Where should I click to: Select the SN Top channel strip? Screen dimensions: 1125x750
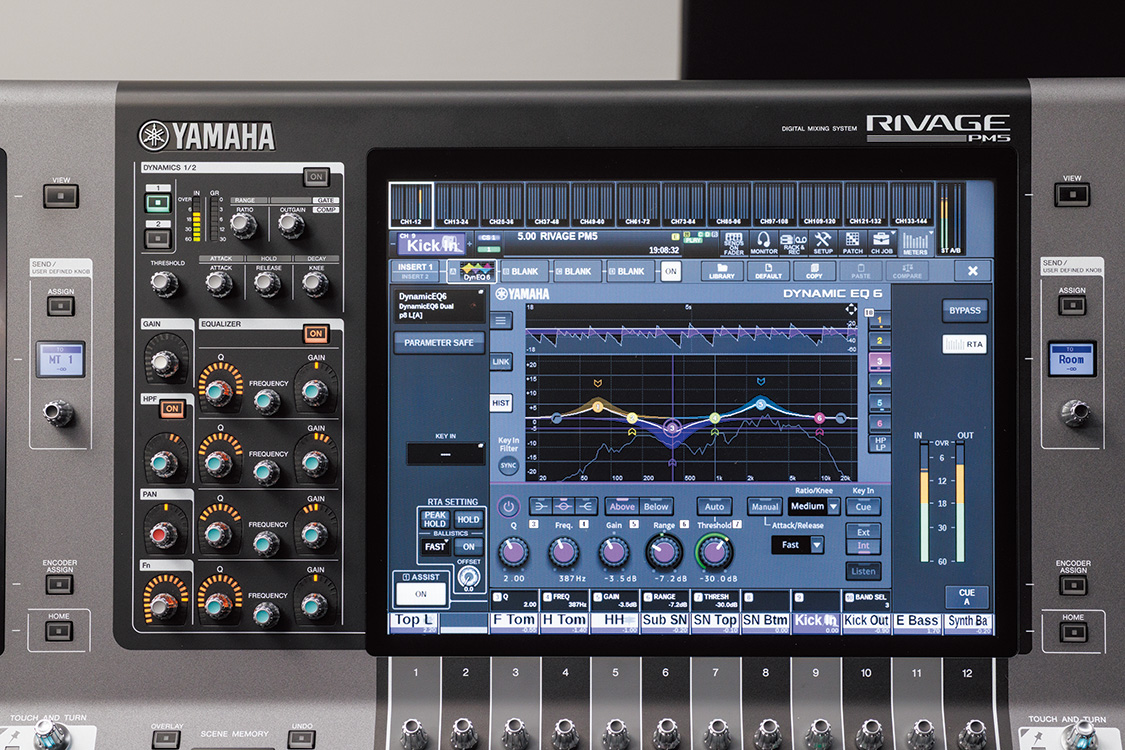(x=715, y=623)
